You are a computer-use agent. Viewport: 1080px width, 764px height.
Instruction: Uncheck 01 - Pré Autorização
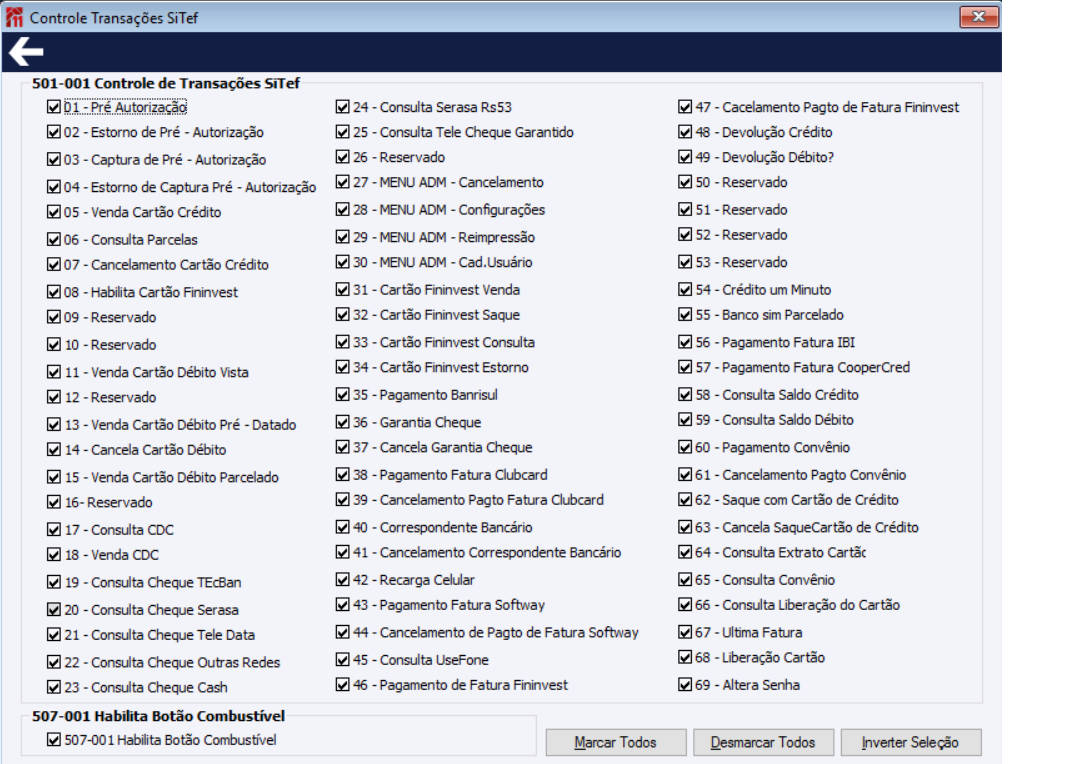tap(54, 107)
